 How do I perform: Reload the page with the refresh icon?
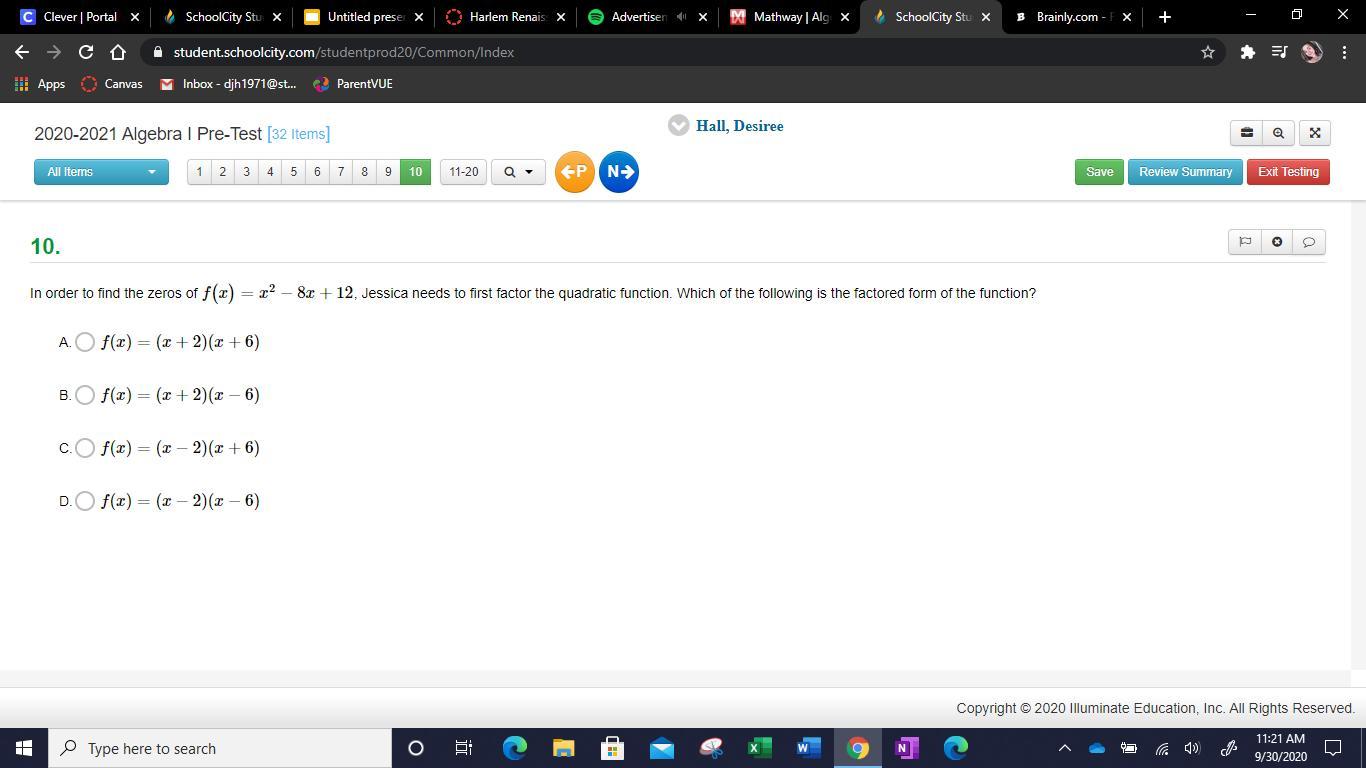86,52
